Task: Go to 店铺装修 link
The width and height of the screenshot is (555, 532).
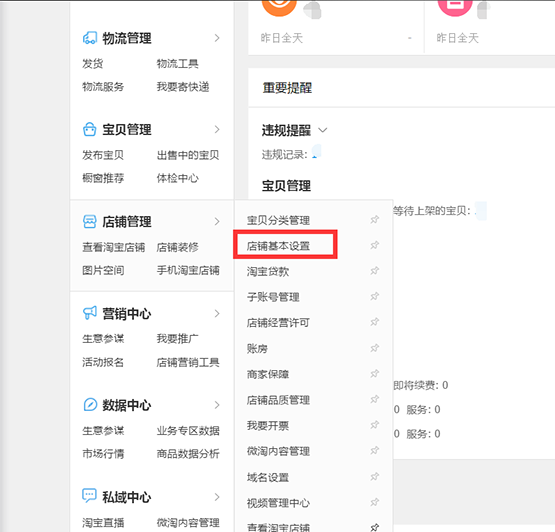Action: point(177,247)
